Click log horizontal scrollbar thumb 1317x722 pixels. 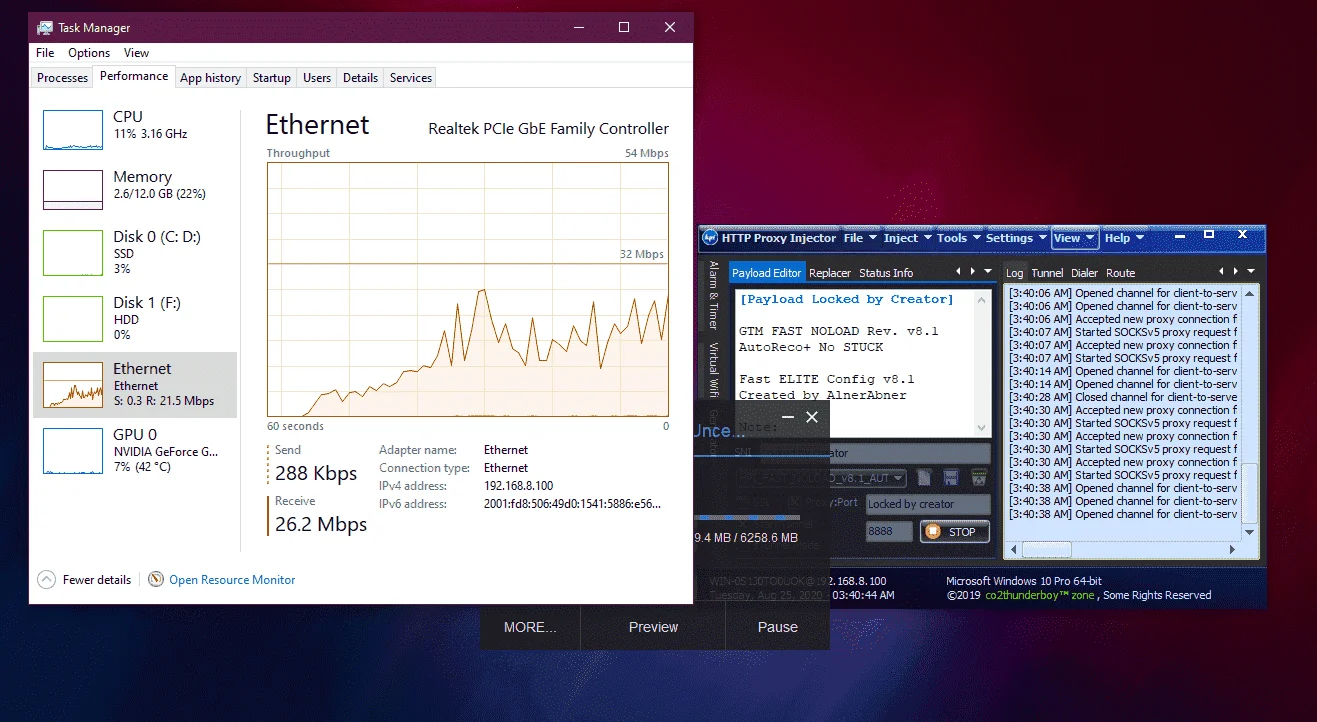(1046, 549)
